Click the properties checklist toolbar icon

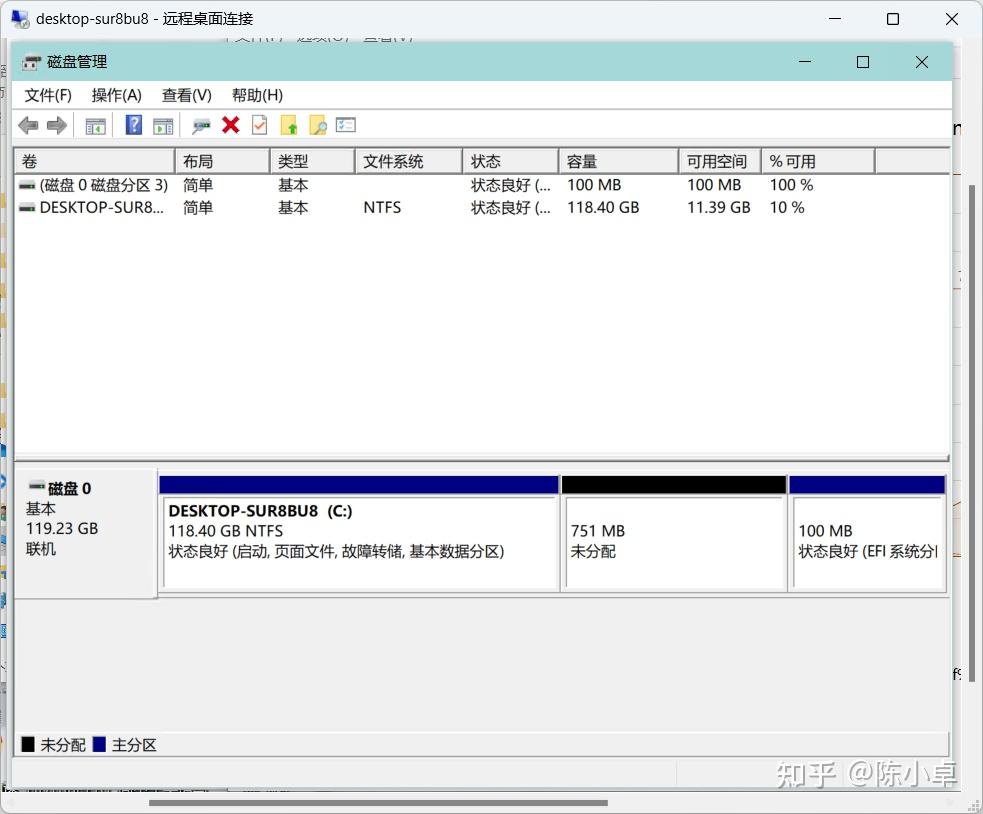pyautogui.click(x=346, y=124)
